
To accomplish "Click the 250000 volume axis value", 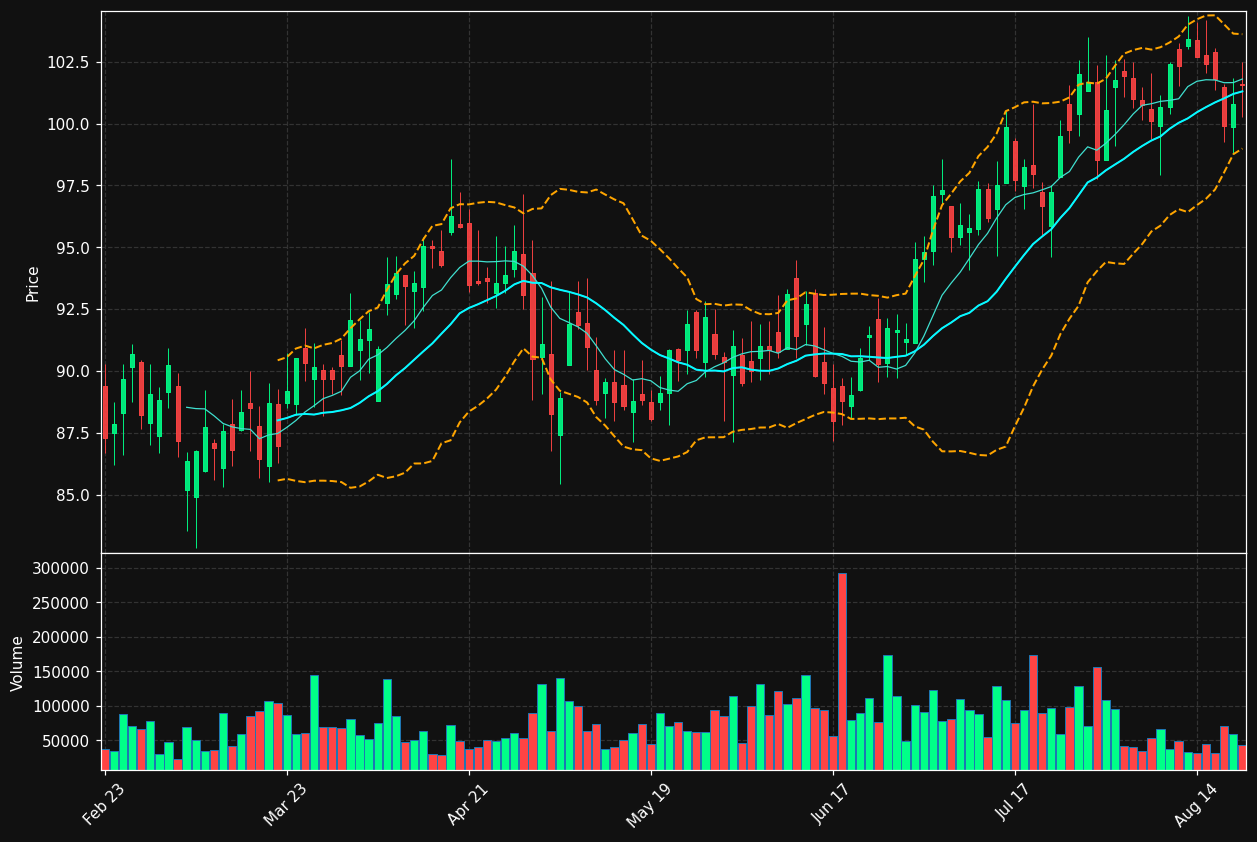I will [x=62, y=604].
